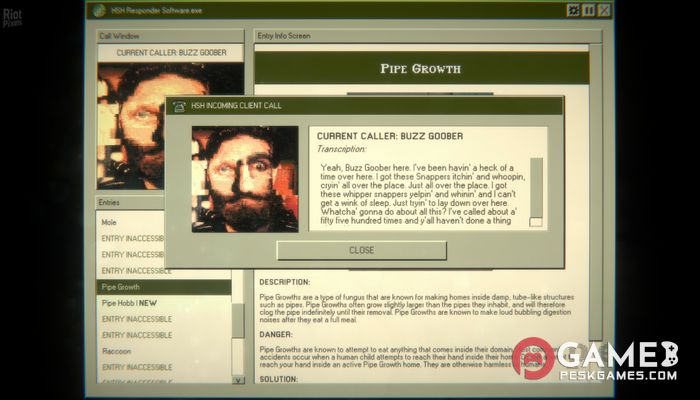
Task: Click the DANGER heading
Action: coord(276,334)
